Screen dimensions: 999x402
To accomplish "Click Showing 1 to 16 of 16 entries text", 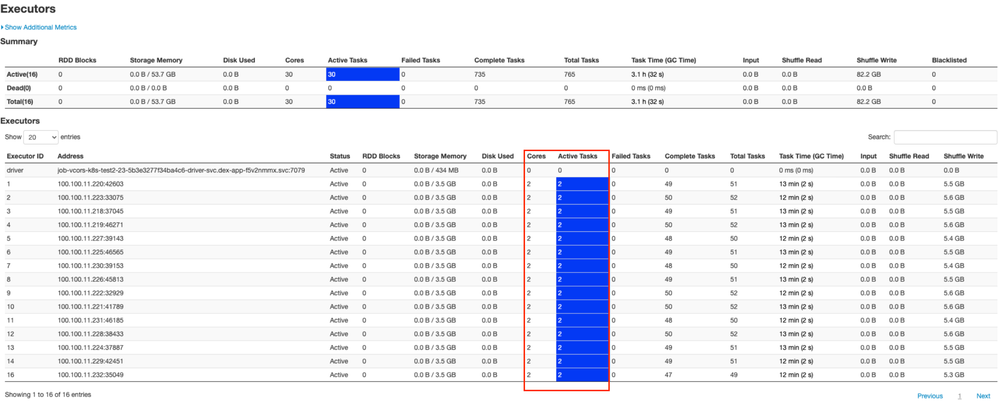I will pos(47,395).
